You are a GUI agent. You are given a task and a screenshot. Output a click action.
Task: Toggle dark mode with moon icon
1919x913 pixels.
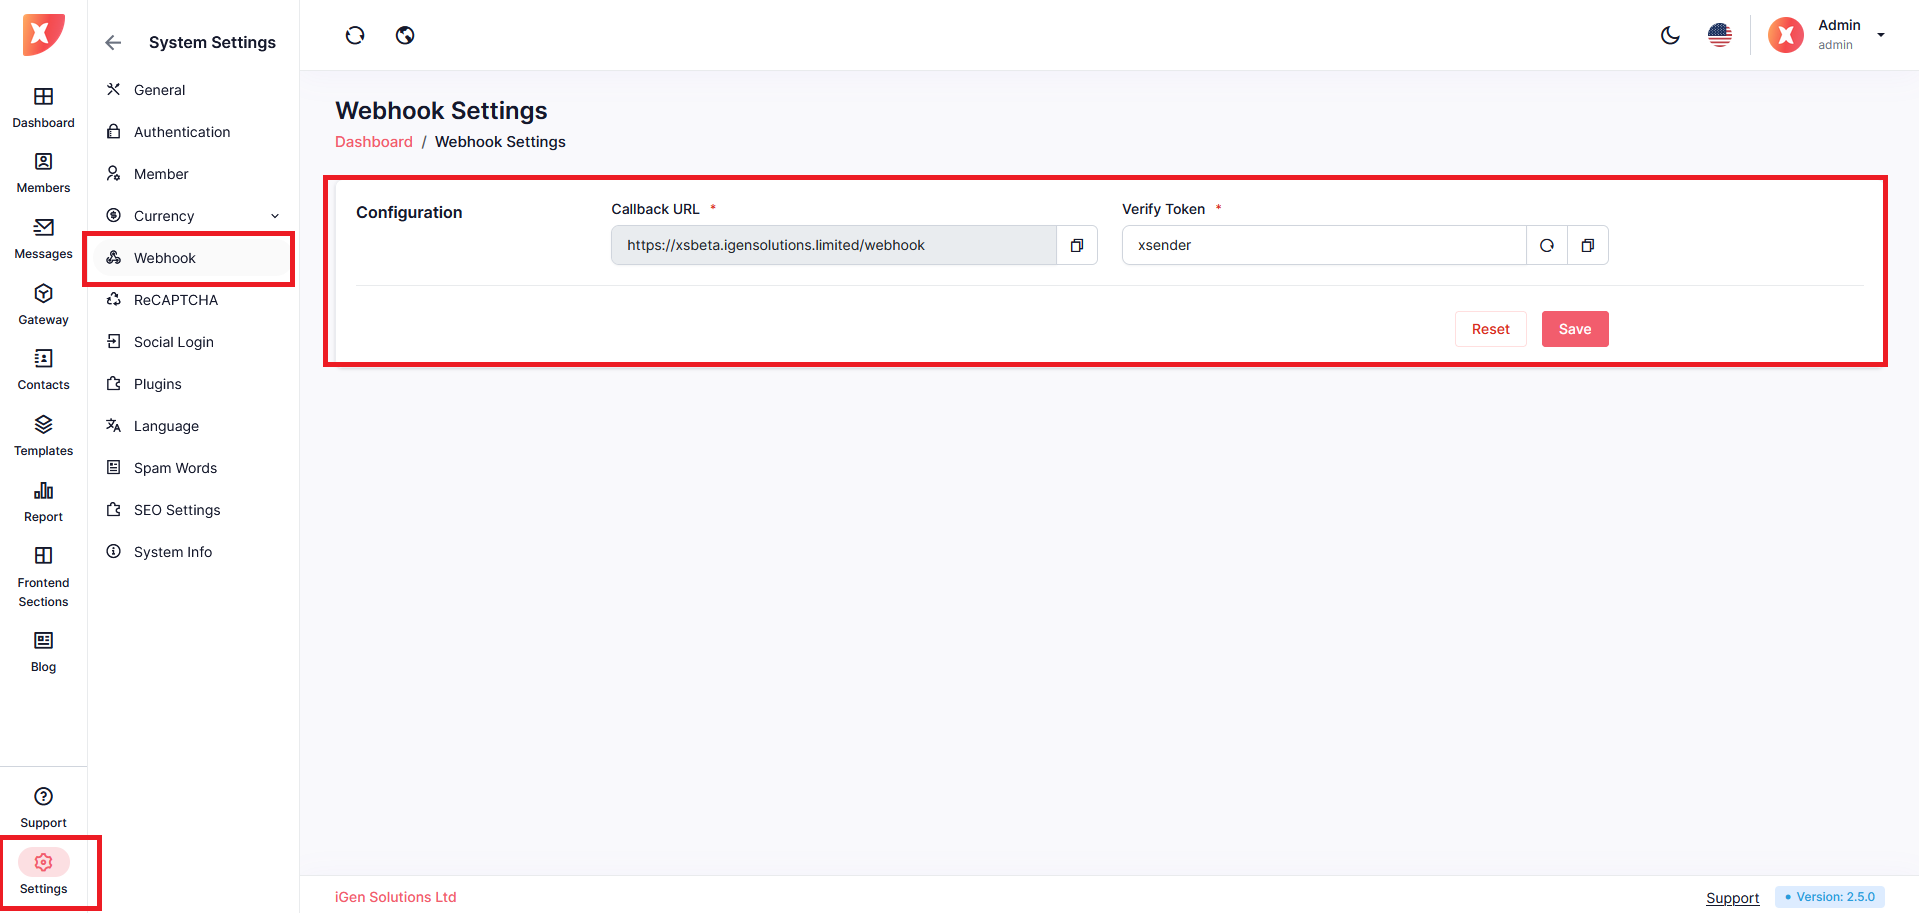pos(1670,36)
